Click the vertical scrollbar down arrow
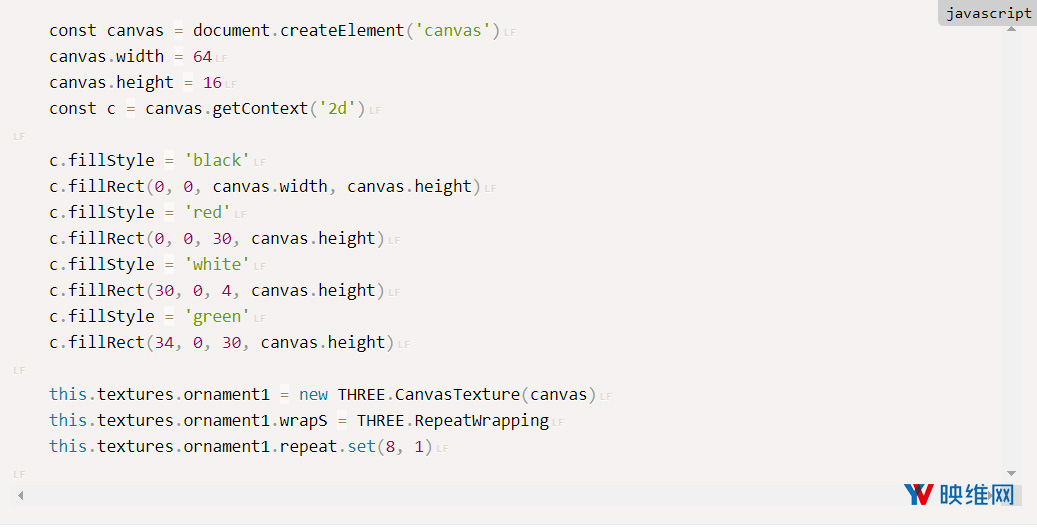The height and width of the screenshot is (528, 1037). point(1011,473)
